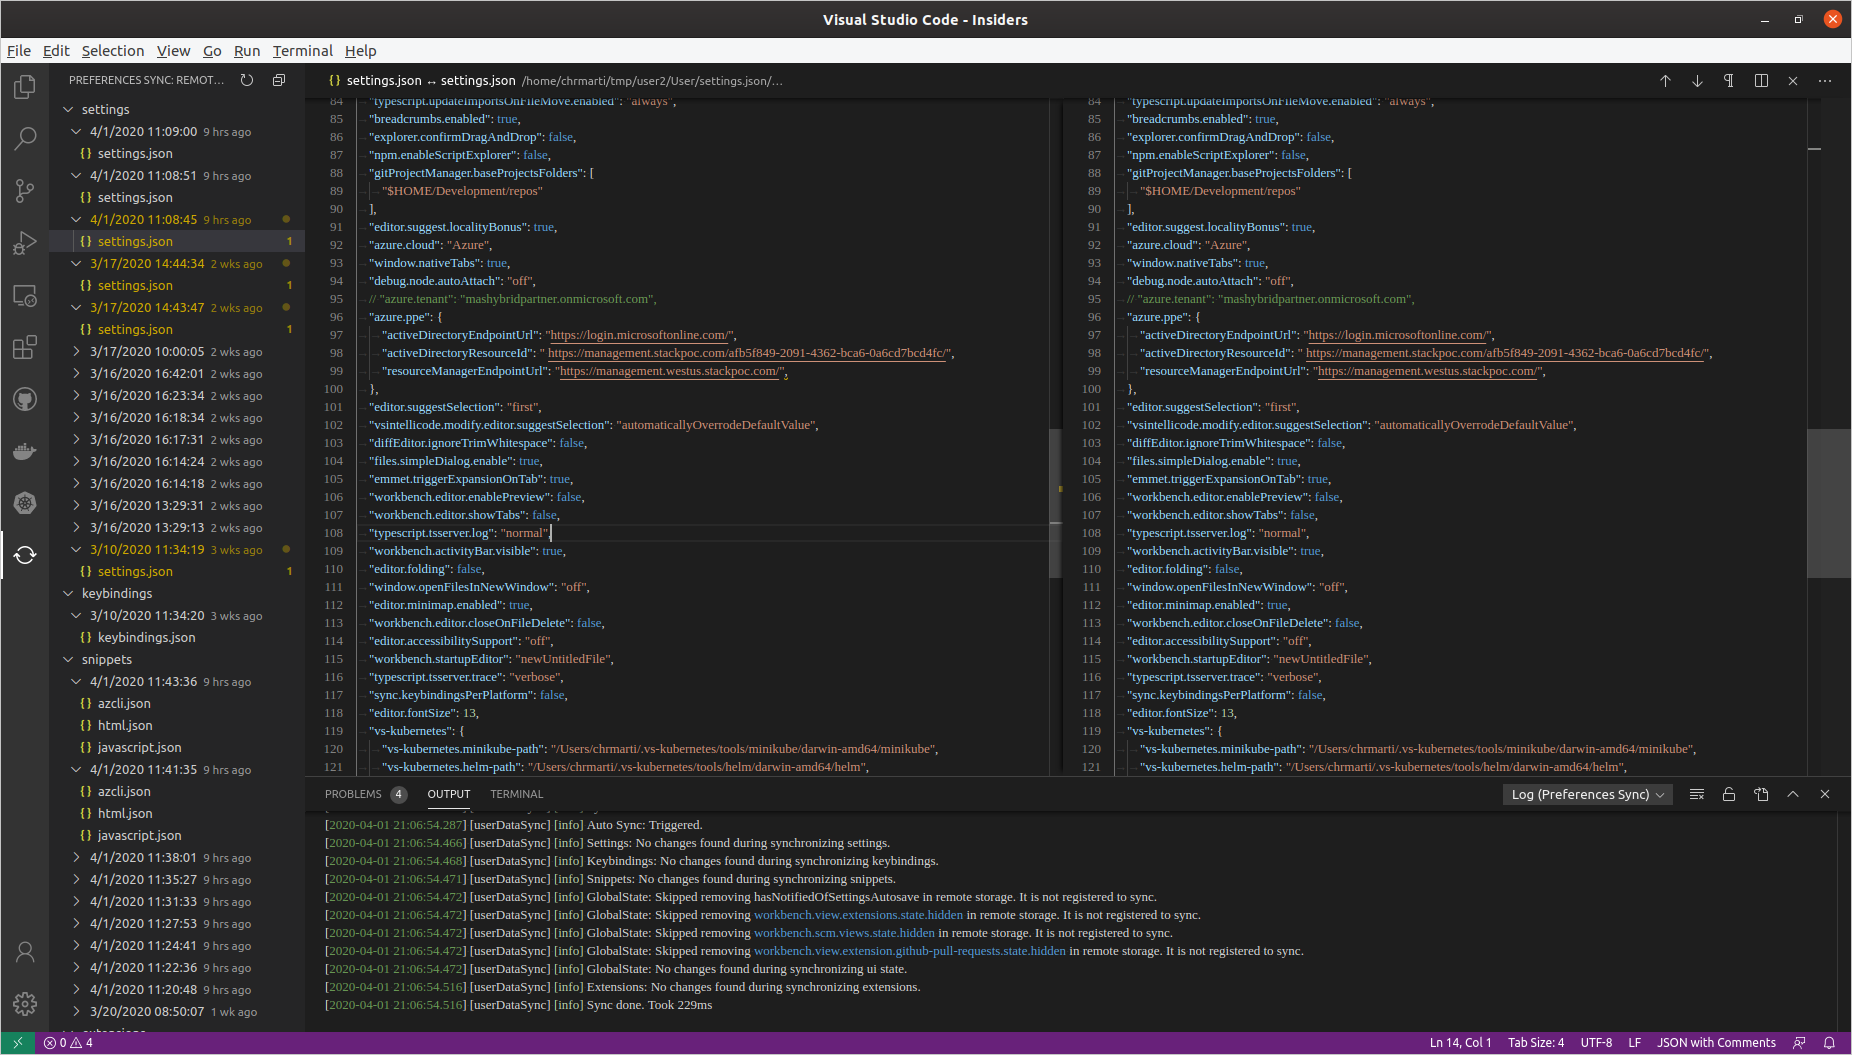Click Ln 14, Col 1 in the status bar
This screenshot has width=1852, height=1055.
tap(1461, 1042)
